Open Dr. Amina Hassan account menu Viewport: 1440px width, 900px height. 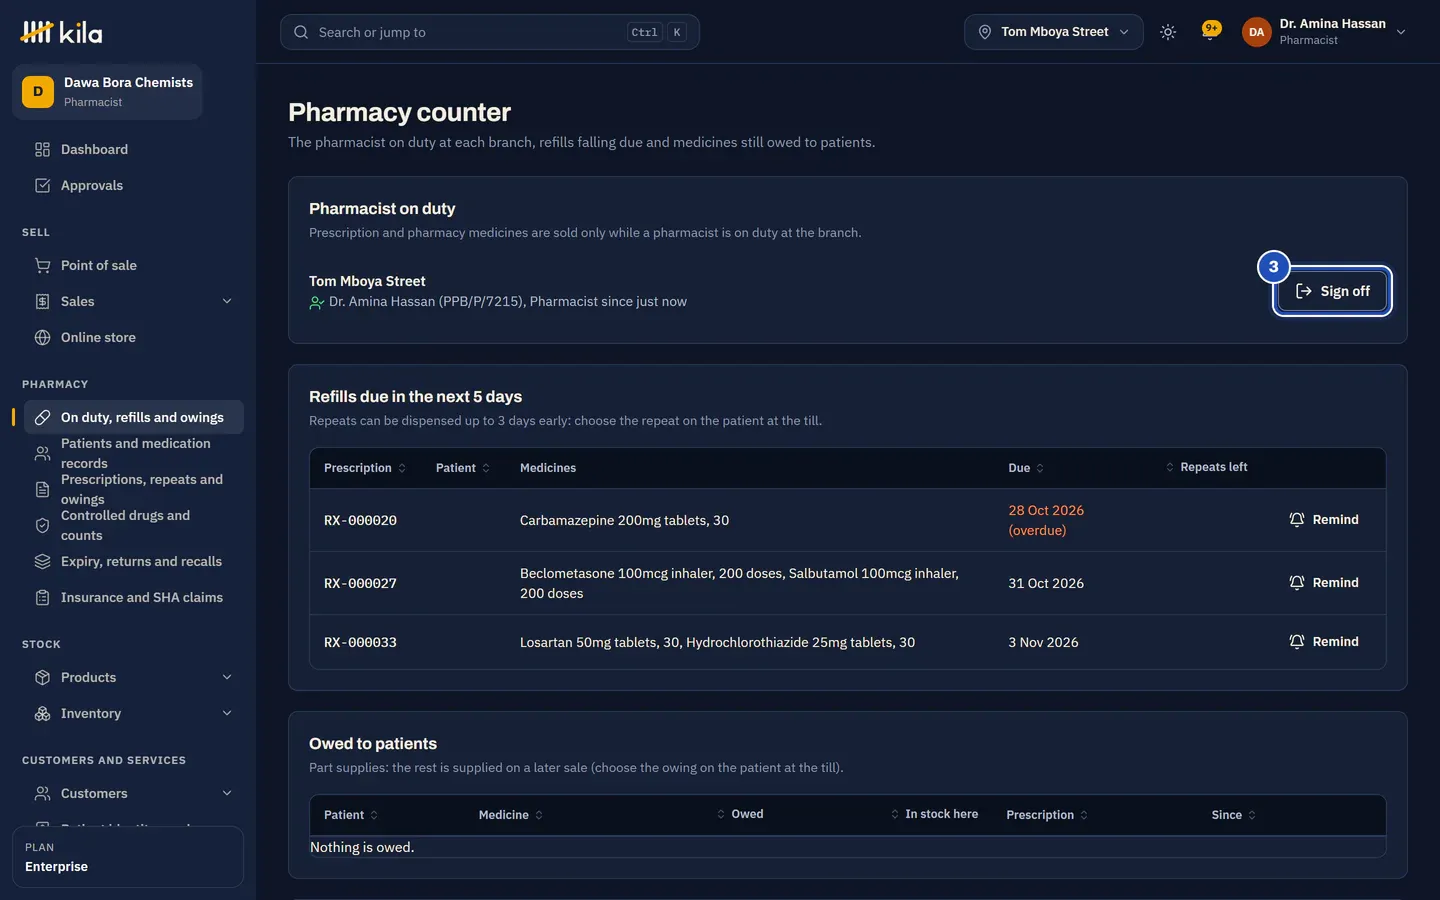click(x=1324, y=32)
